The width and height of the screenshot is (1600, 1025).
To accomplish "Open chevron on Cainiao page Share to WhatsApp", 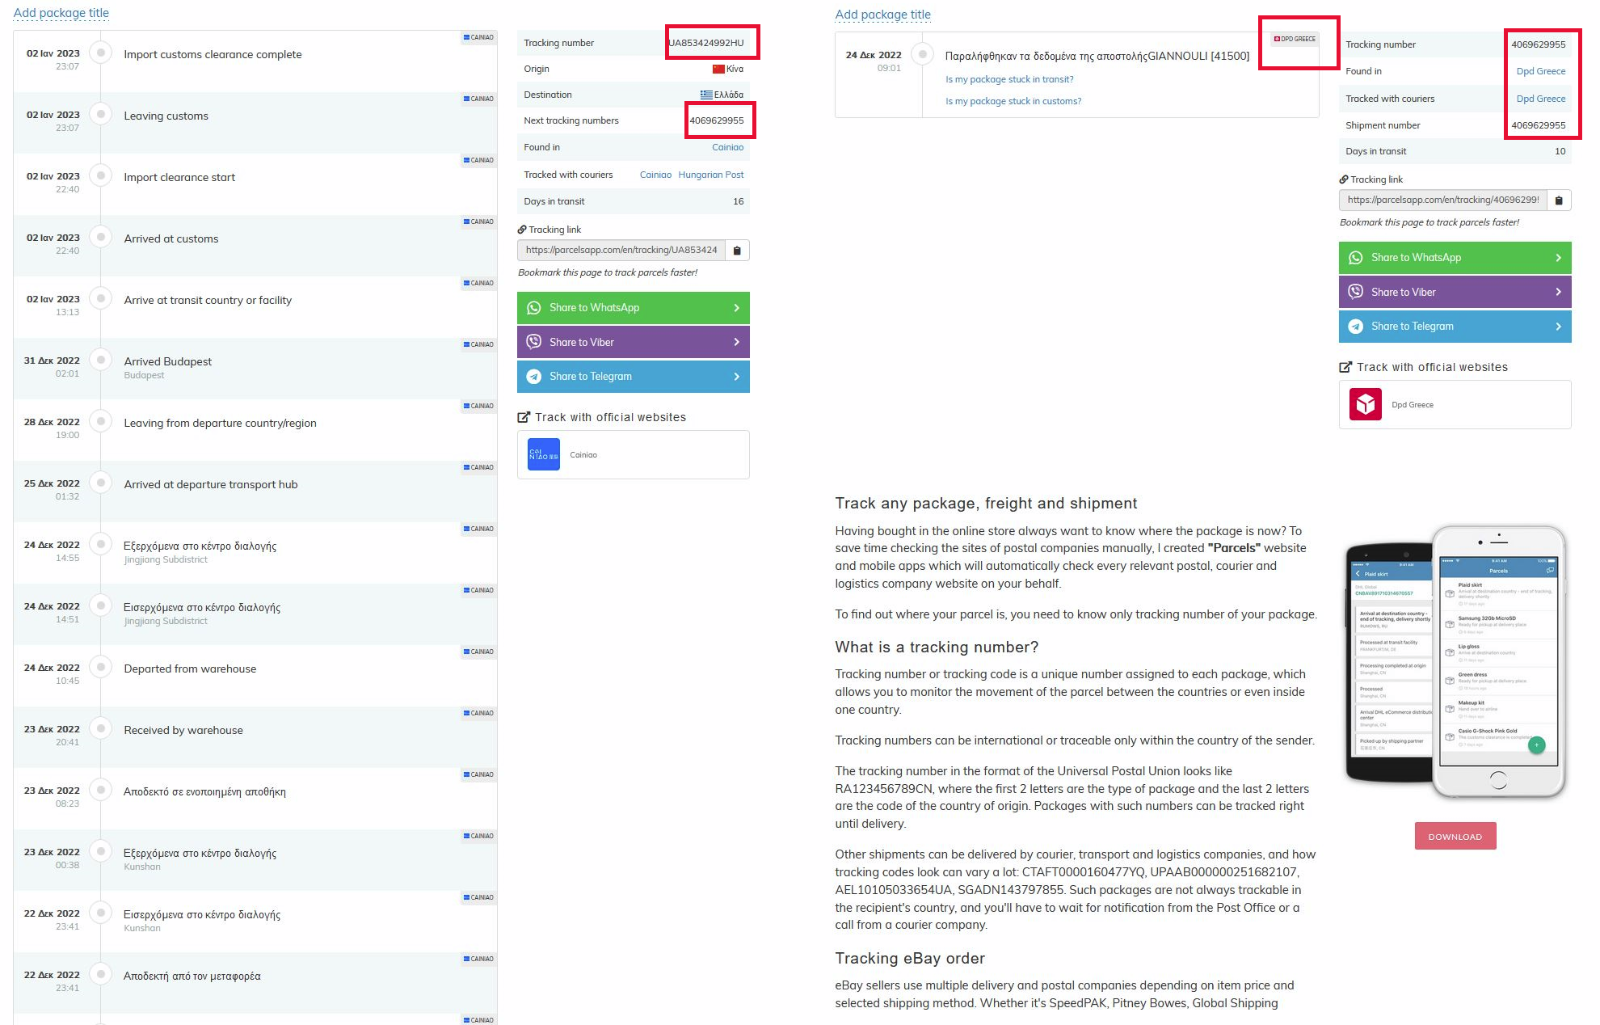I will pyautogui.click(x=737, y=308).
